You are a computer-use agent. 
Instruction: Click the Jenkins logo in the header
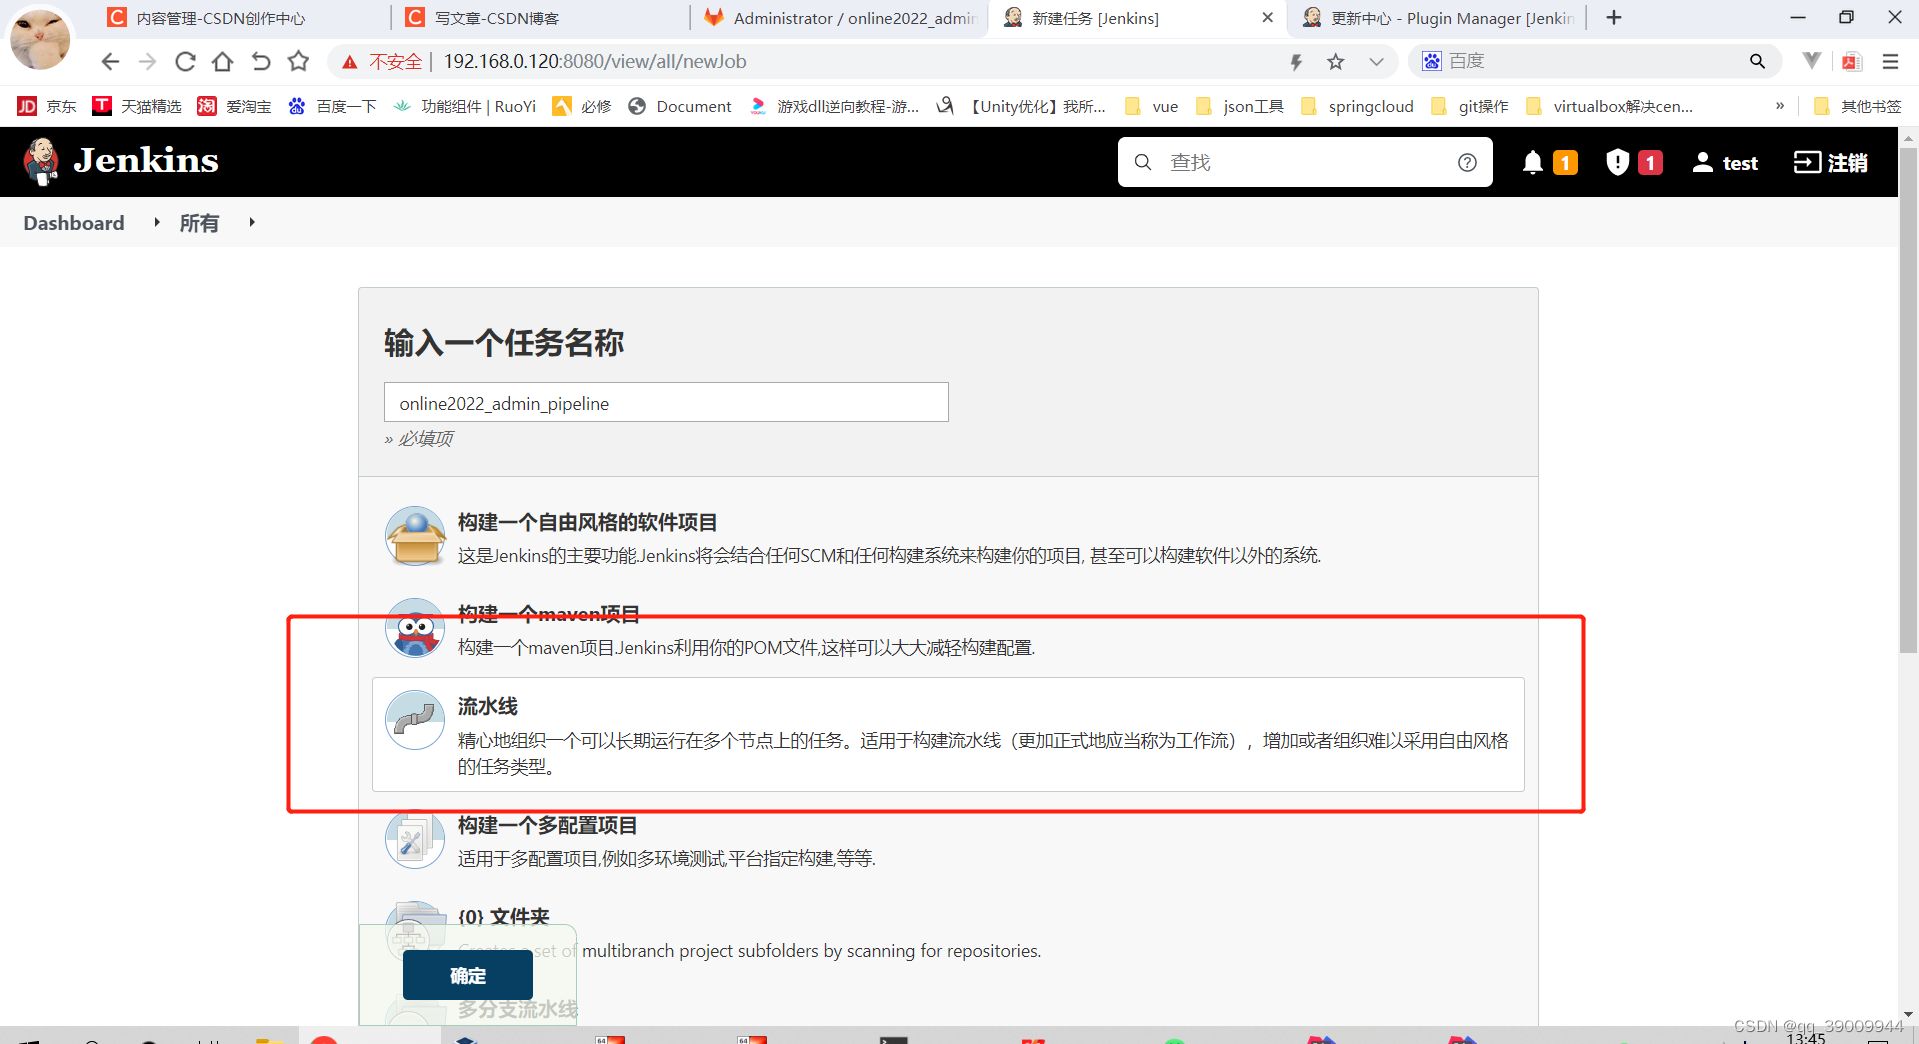(x=121, y=161)
